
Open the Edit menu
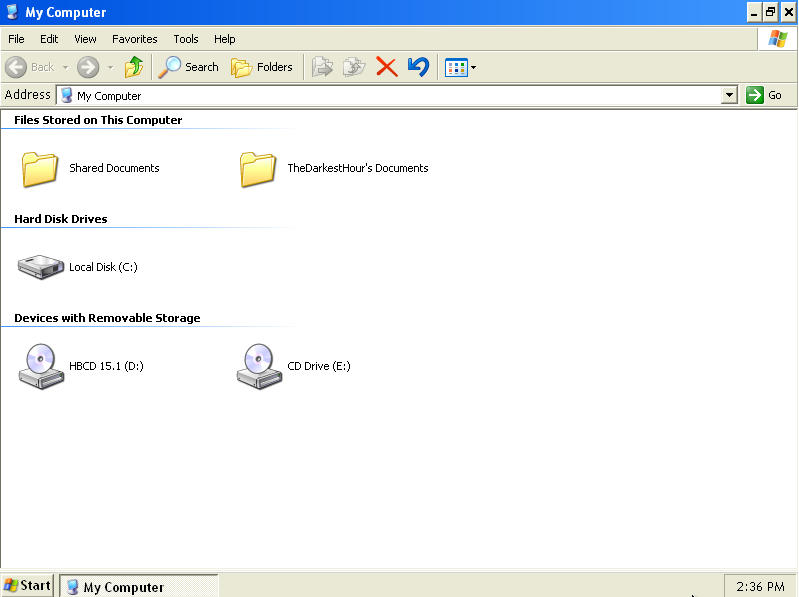point(49,39)
